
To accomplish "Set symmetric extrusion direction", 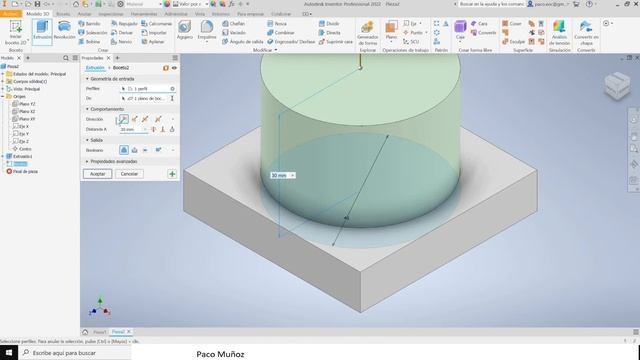I will [145, 119].
